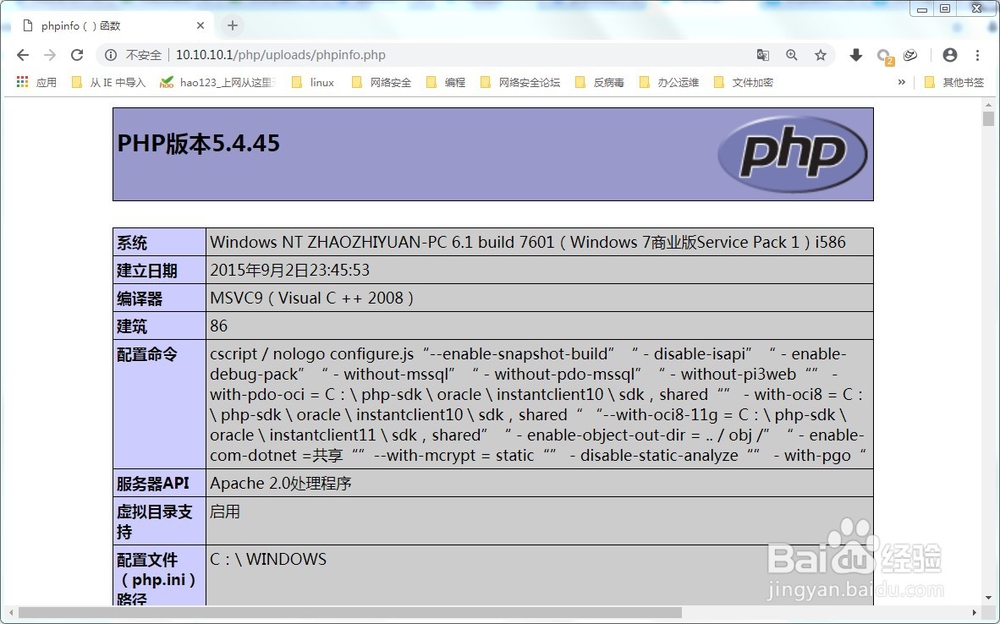This screenshot has width=1000, height=624.
Task: Open the extension icon with badge 2
Action: click(884, 56)
